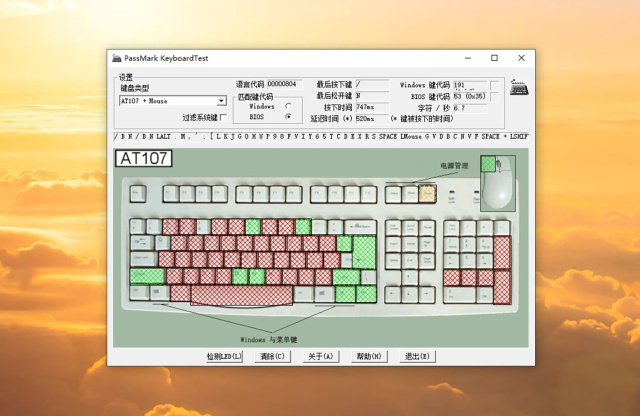Click the Num Lock key on the numpad
This screenshot has width=640, height=416.
point(452,227)
